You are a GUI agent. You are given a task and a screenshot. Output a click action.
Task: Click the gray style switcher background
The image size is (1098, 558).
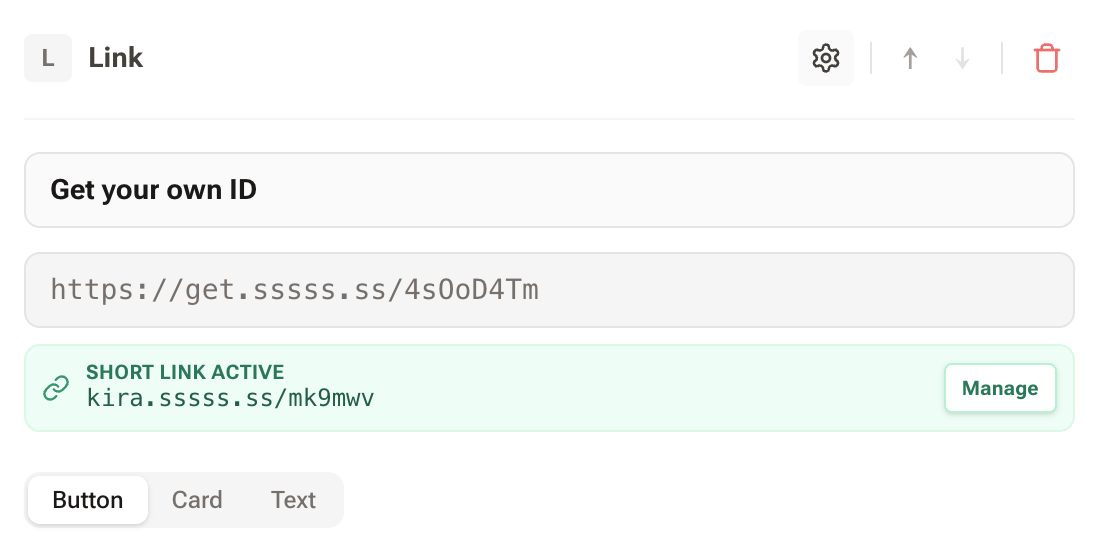click(336, 500)
